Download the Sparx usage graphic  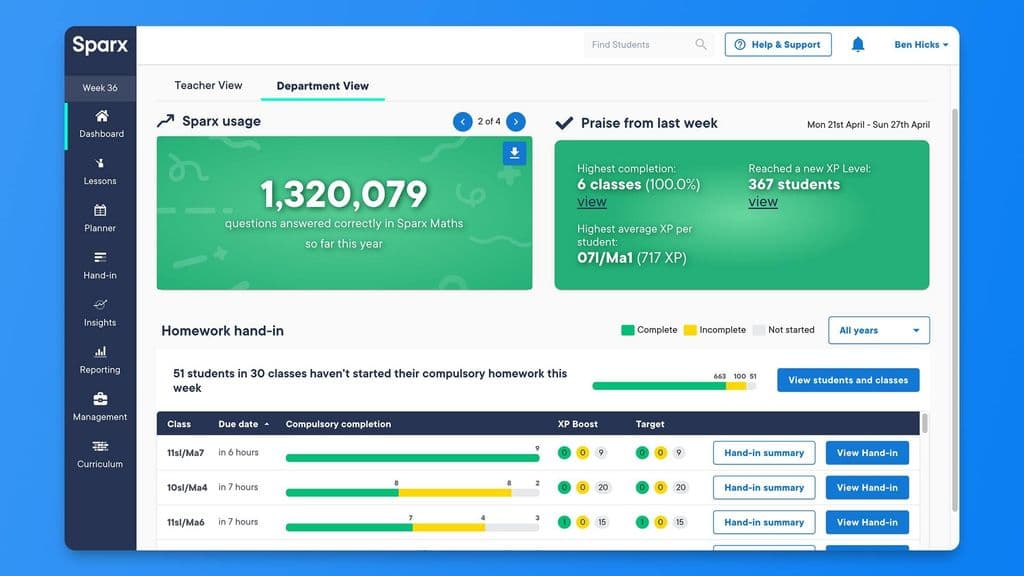coord(514,152)
